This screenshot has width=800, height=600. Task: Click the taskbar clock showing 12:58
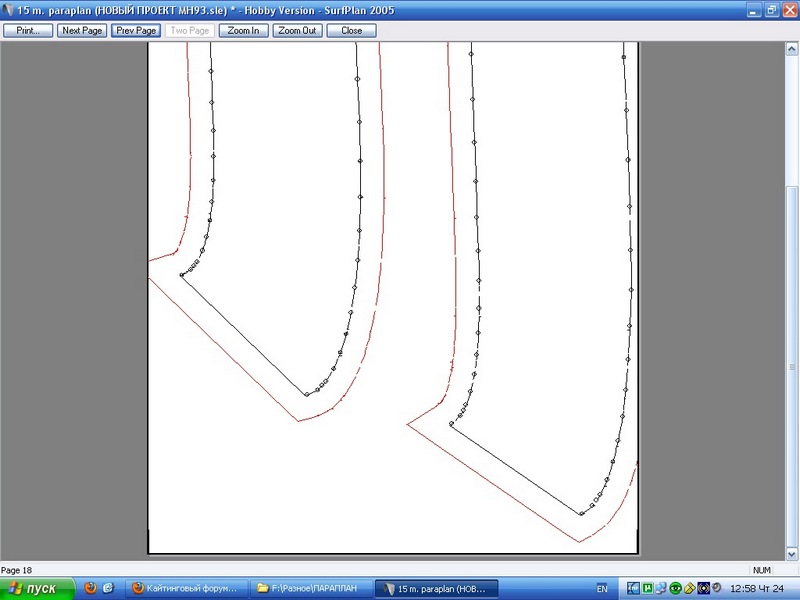point(757,589)
